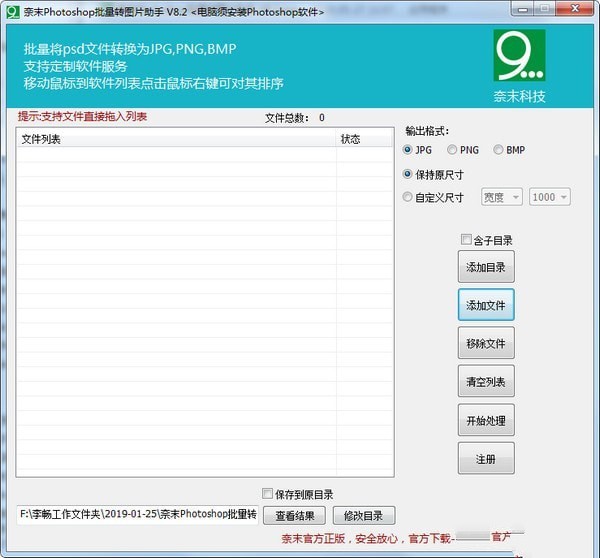Click the red hint 提示:支持文件直接拖入列表
This screenshot has height=558, width=600.
[82, 116]
